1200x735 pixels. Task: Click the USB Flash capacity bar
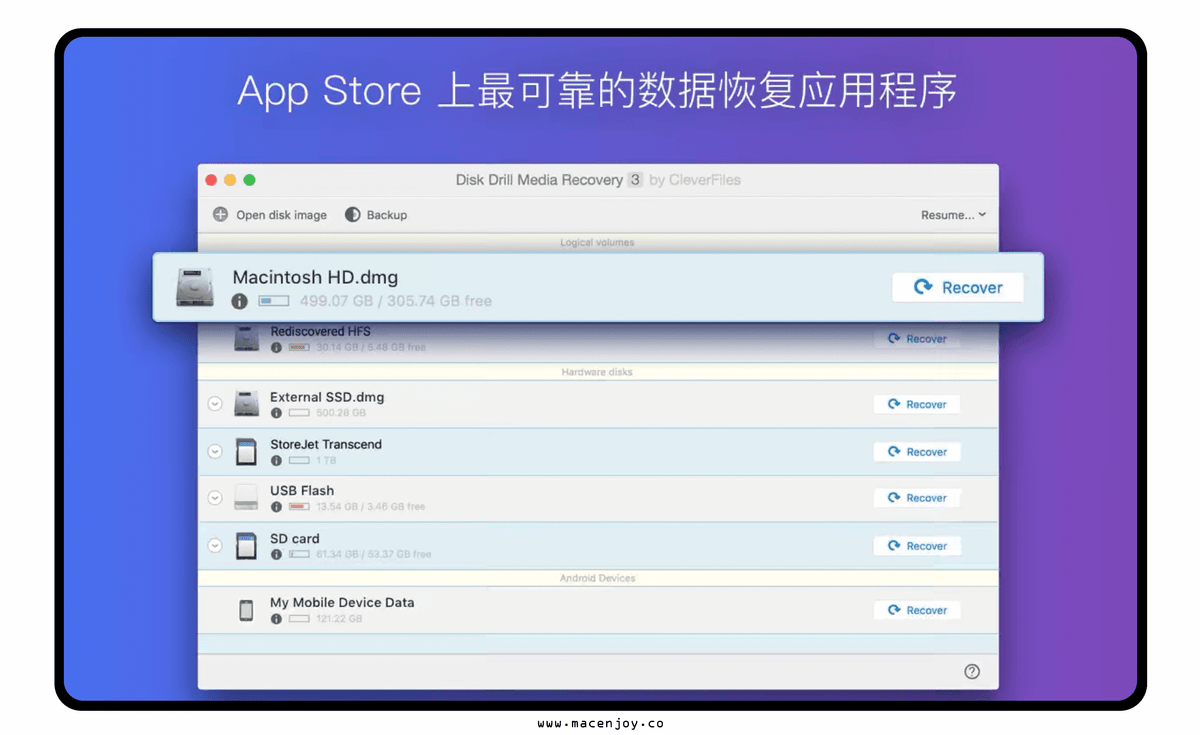(299, 507)
